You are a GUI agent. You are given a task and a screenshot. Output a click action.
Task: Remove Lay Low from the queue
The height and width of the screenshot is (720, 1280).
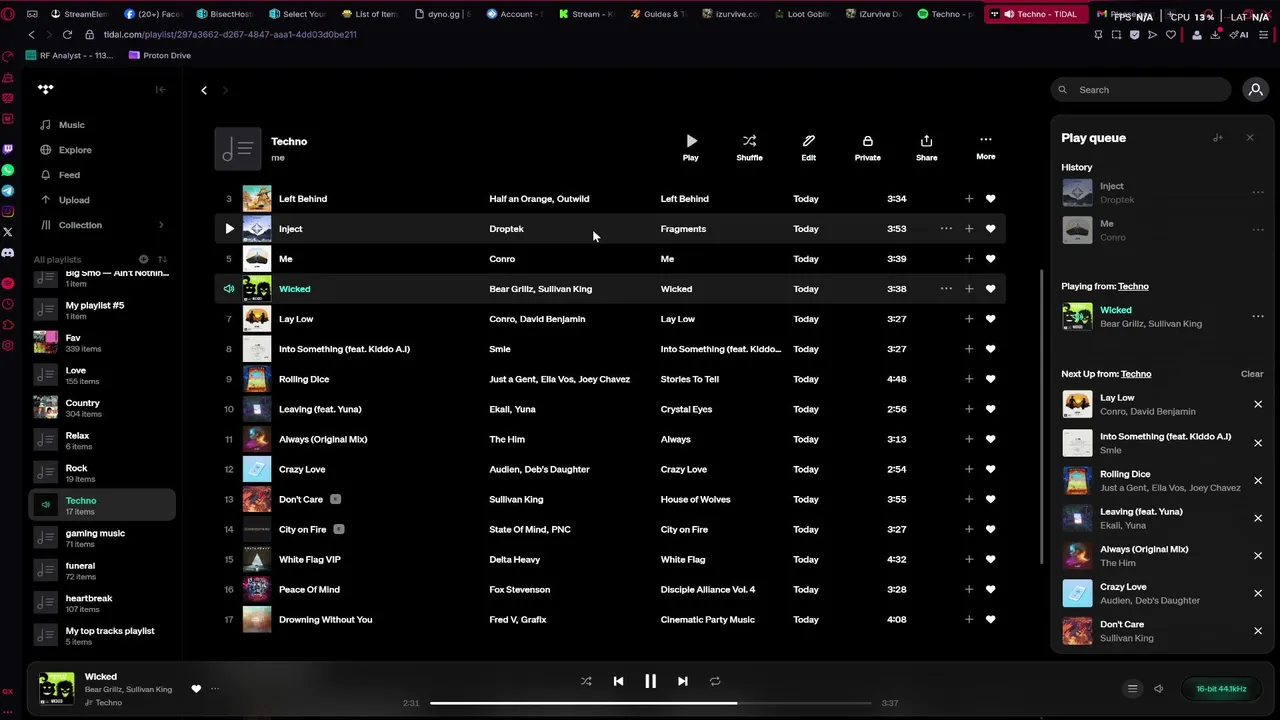1258,404
